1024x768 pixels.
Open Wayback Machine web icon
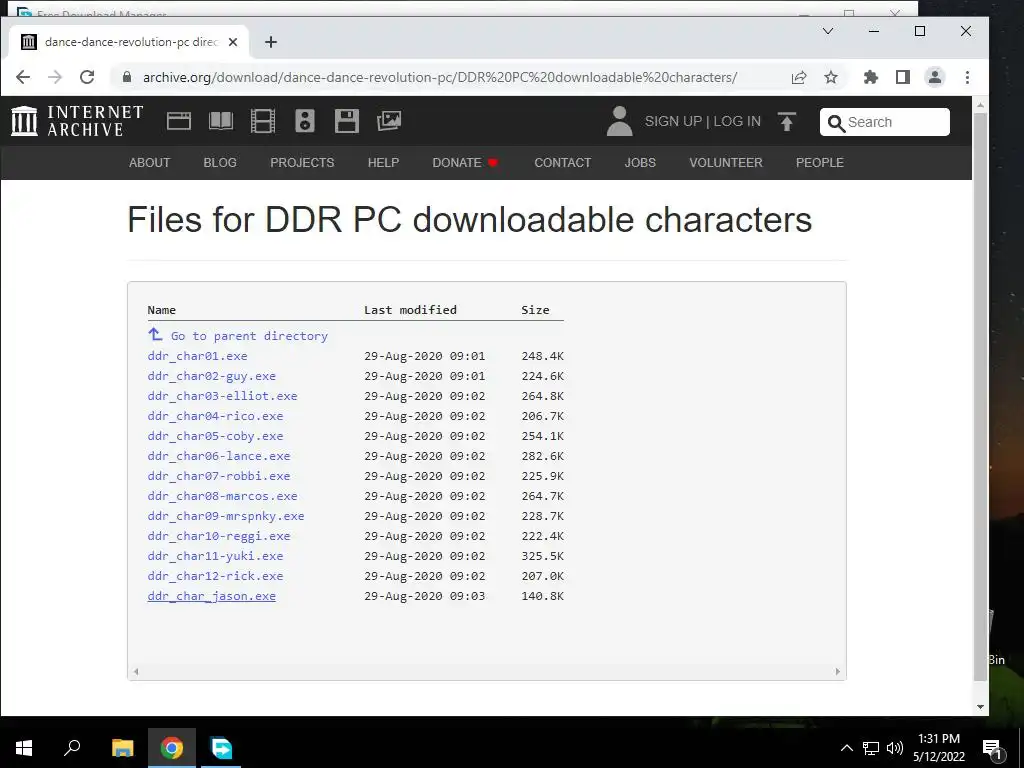click(x=179, y=121)
